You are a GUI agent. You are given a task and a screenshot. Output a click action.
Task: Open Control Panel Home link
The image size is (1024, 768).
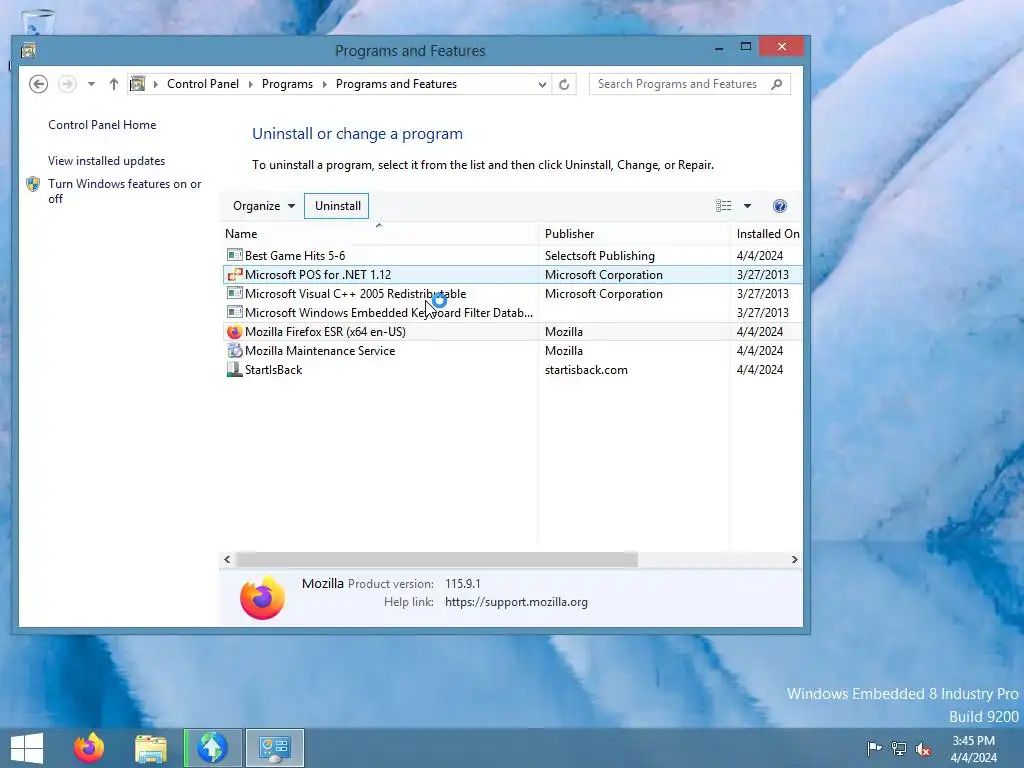[102, 125]
